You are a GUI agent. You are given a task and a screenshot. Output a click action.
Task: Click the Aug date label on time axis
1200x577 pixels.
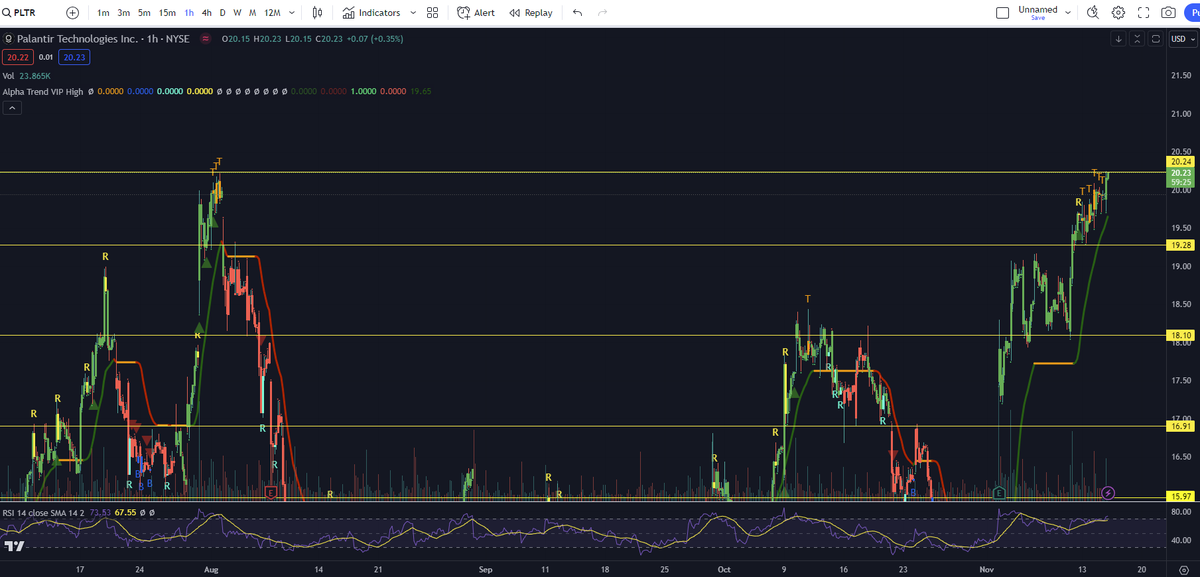pos(211,568)
